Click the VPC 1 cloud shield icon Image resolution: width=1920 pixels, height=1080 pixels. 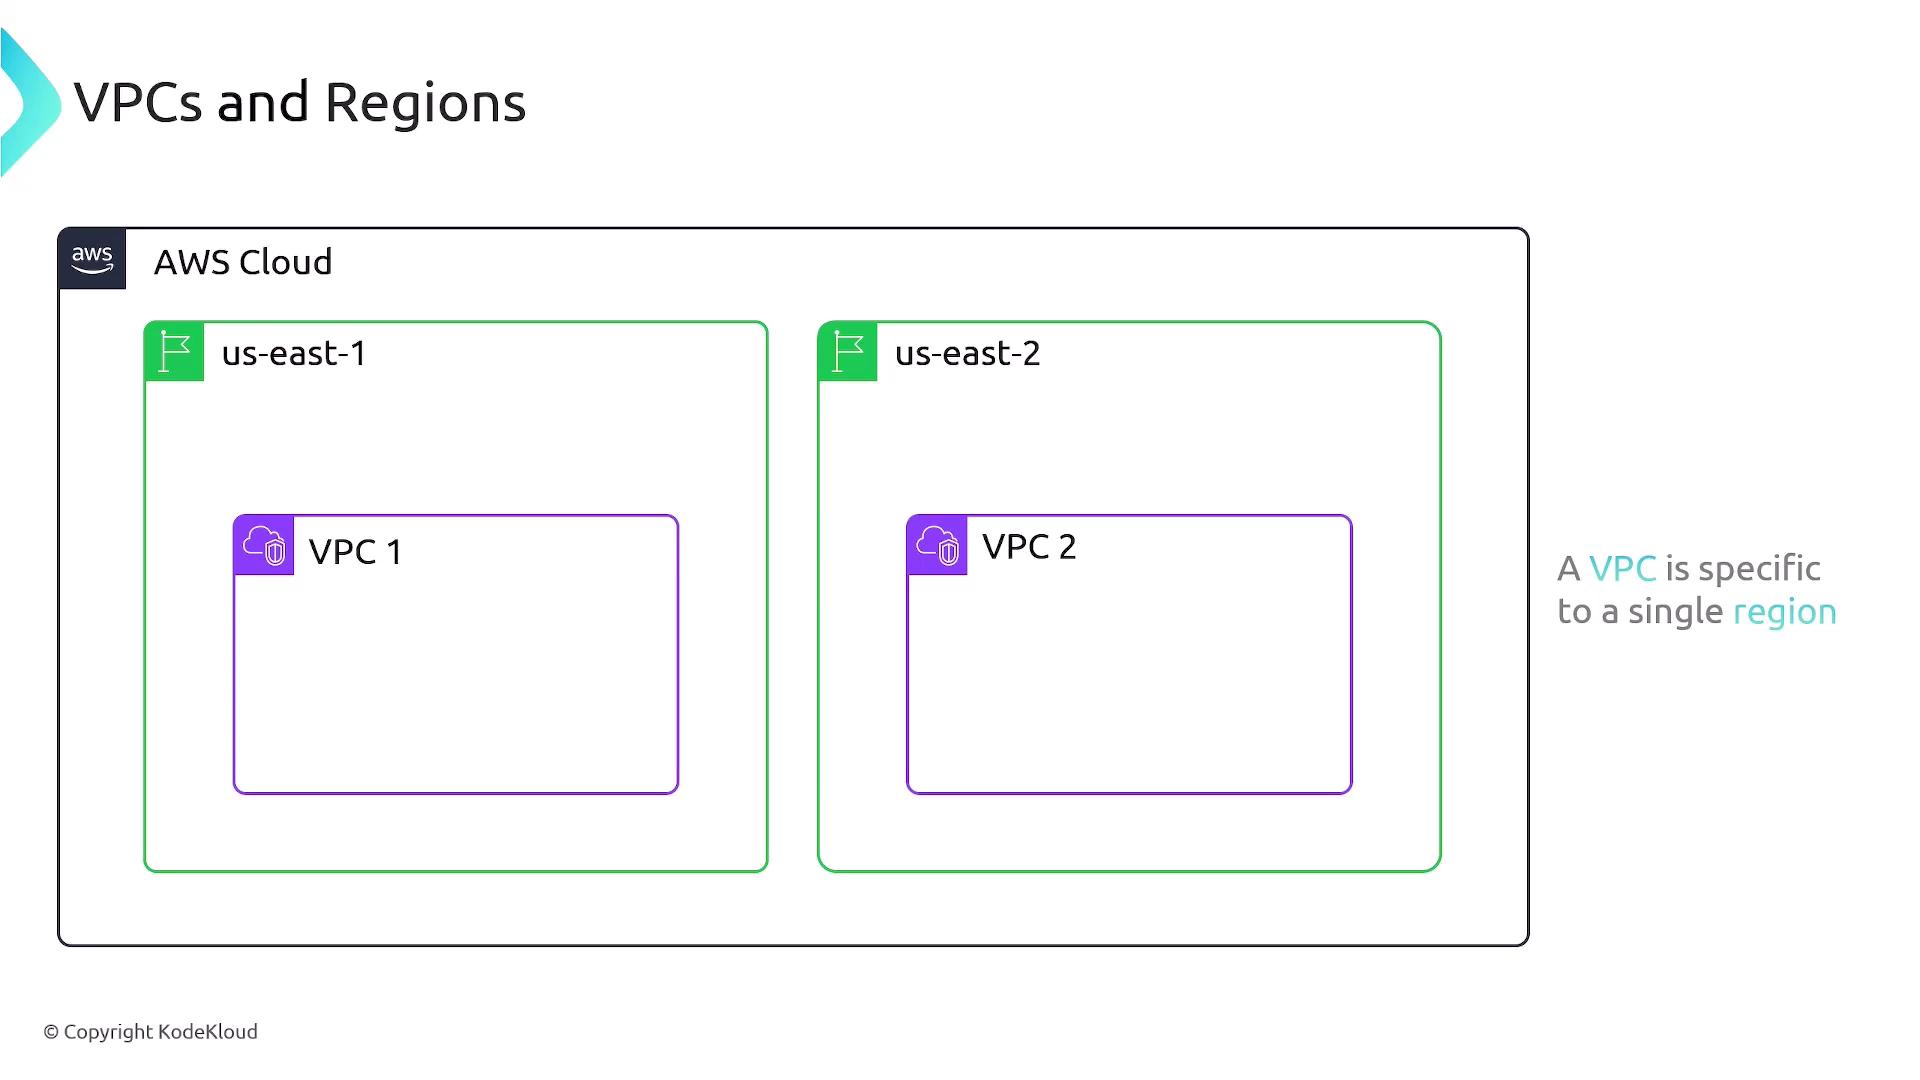[x=264, y=545]
